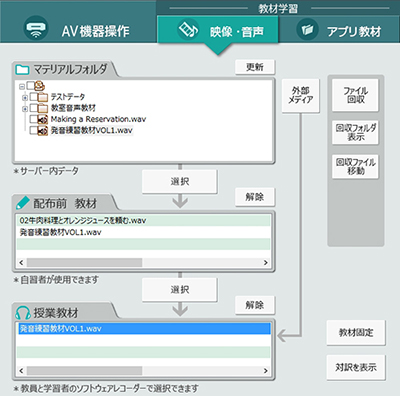Click the マテリアルフォルダ folder icon
This screenshot has height=396, width=400.
click(22, 69)
